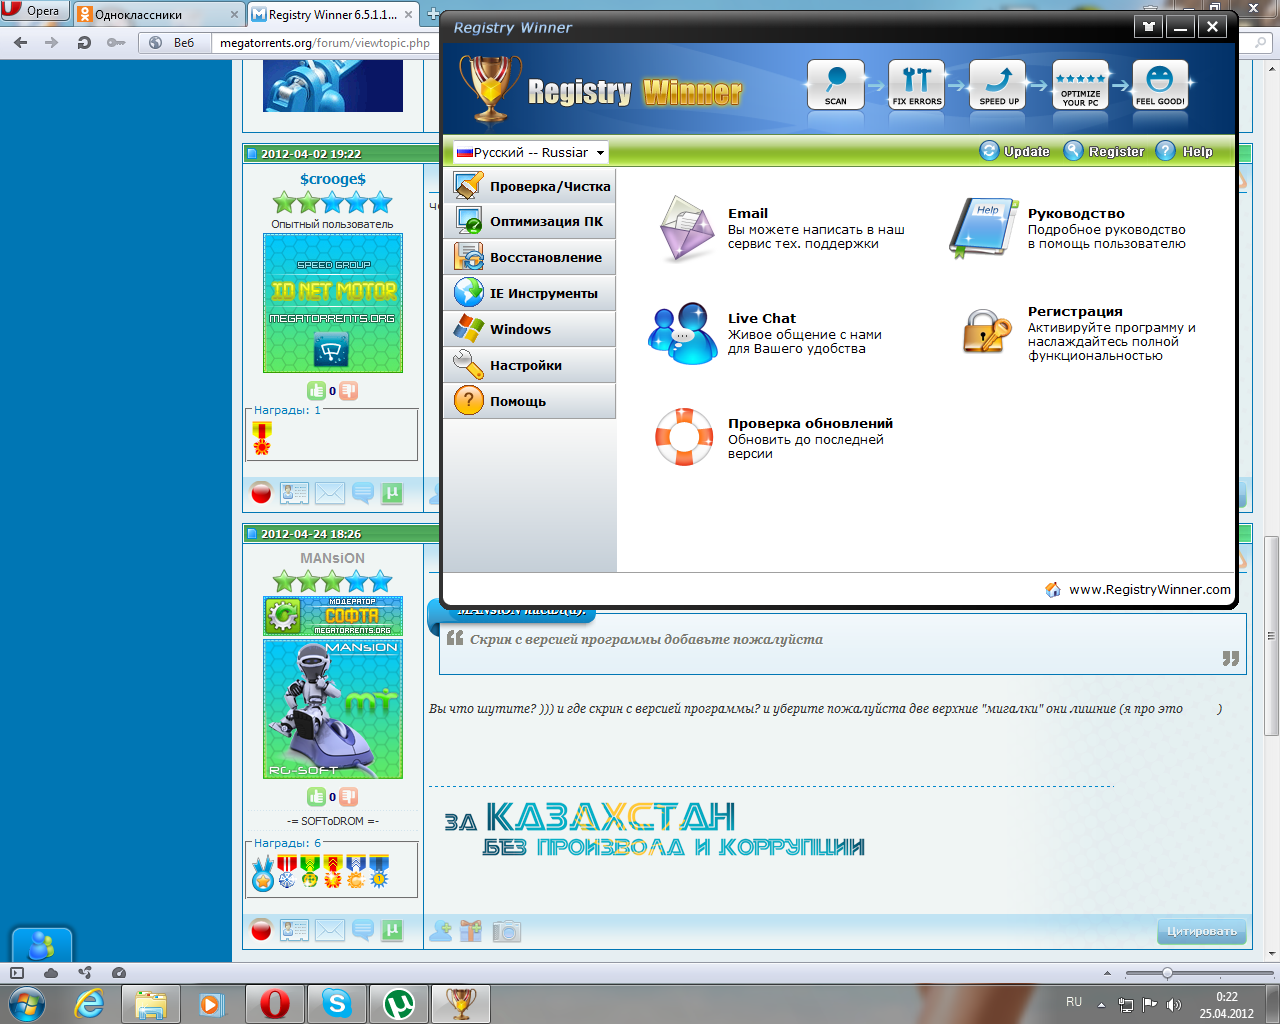1280x1024 pixels.
Task: Visit the www.RegistryWinner.com link
Action: [1150, 590]
